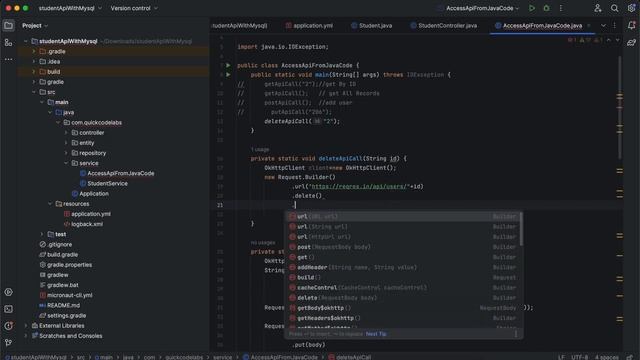Image resolution: width=640 pixels, height=360 pixels.
Task: Choose build() completion suggestion
Action: tap(403, 278)
